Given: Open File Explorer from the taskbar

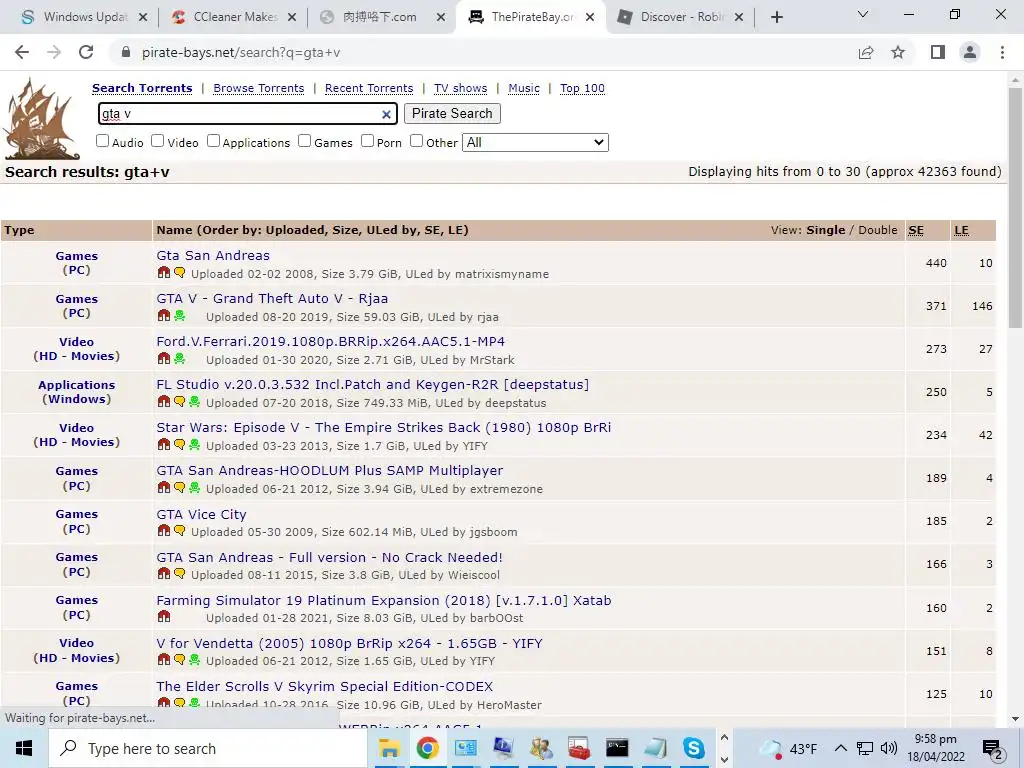Looking at the screenshot, I should (x=389, y=748).
